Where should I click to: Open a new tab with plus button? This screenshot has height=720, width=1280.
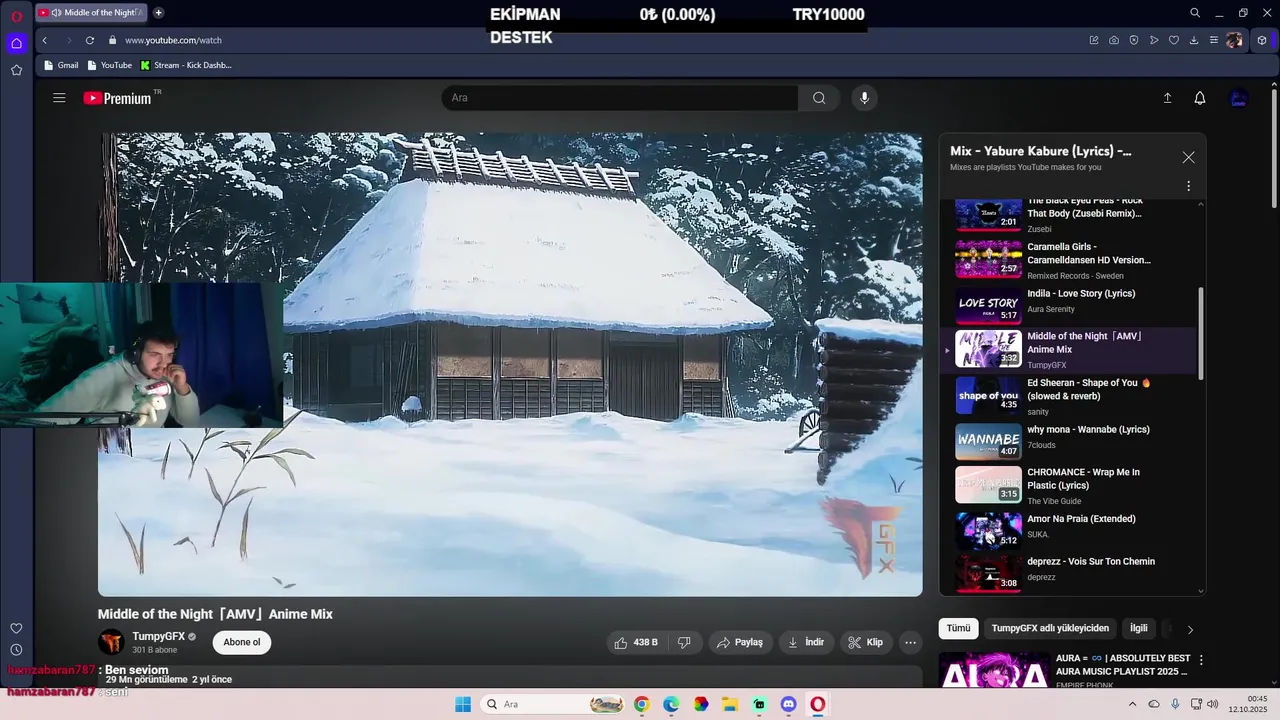158,13
